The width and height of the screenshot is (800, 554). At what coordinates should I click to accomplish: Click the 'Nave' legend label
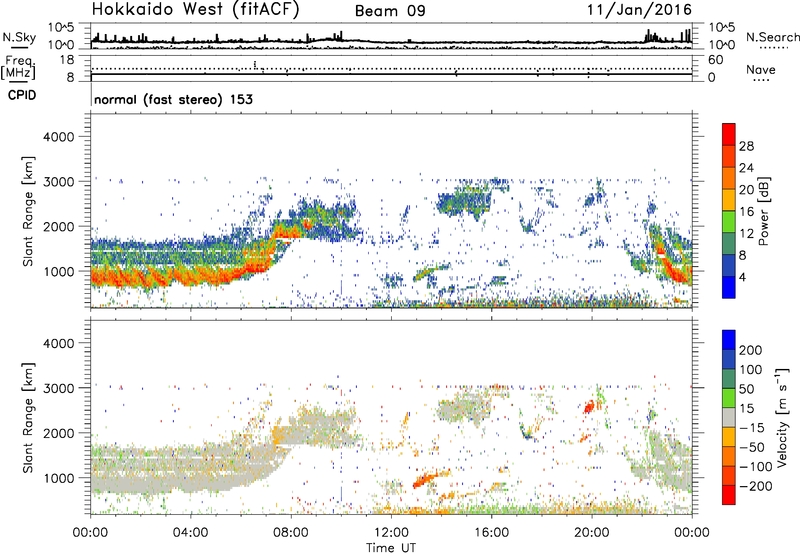[x=760, y=69]
